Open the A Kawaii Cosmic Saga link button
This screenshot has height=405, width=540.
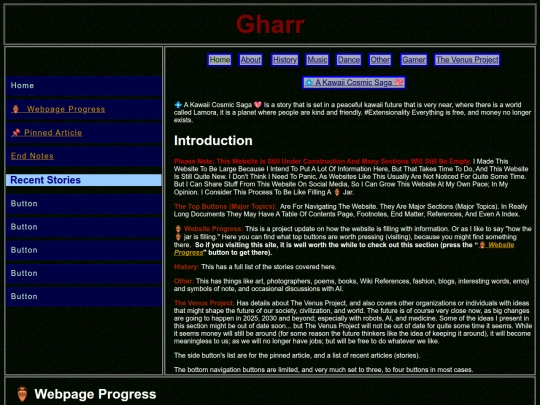[354, 83]
